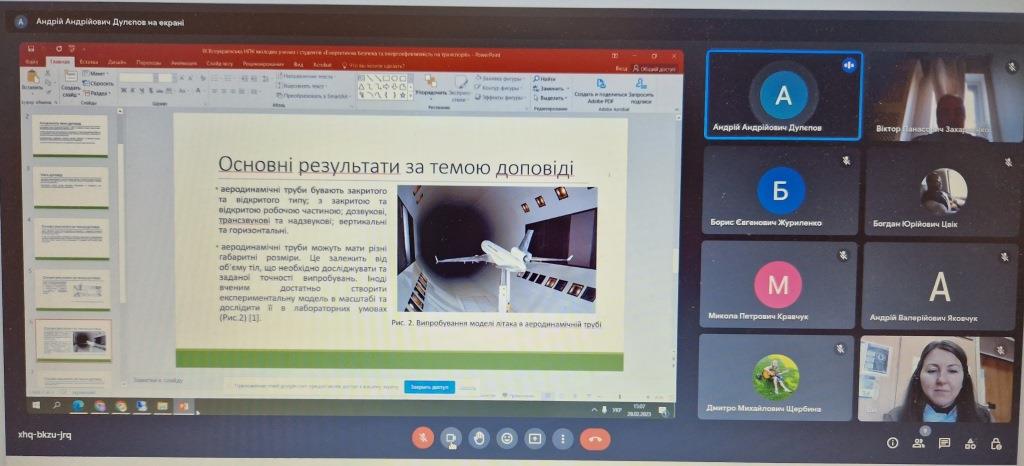Screen dimensions: 1024x466
Task: Open meeting details info icon
Action: click(x=892, y=442)
